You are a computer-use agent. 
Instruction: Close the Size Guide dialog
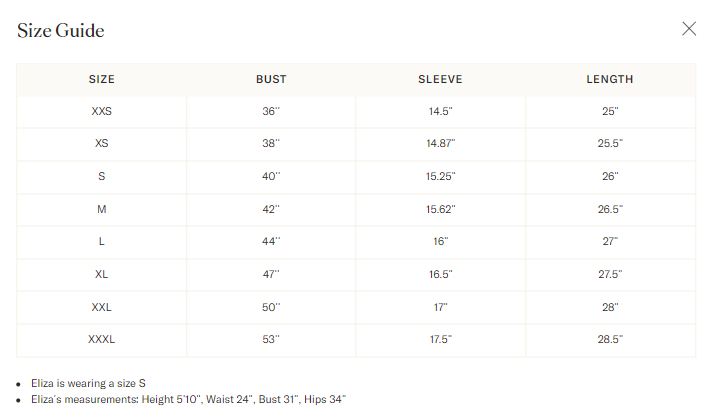coord(688,29)
